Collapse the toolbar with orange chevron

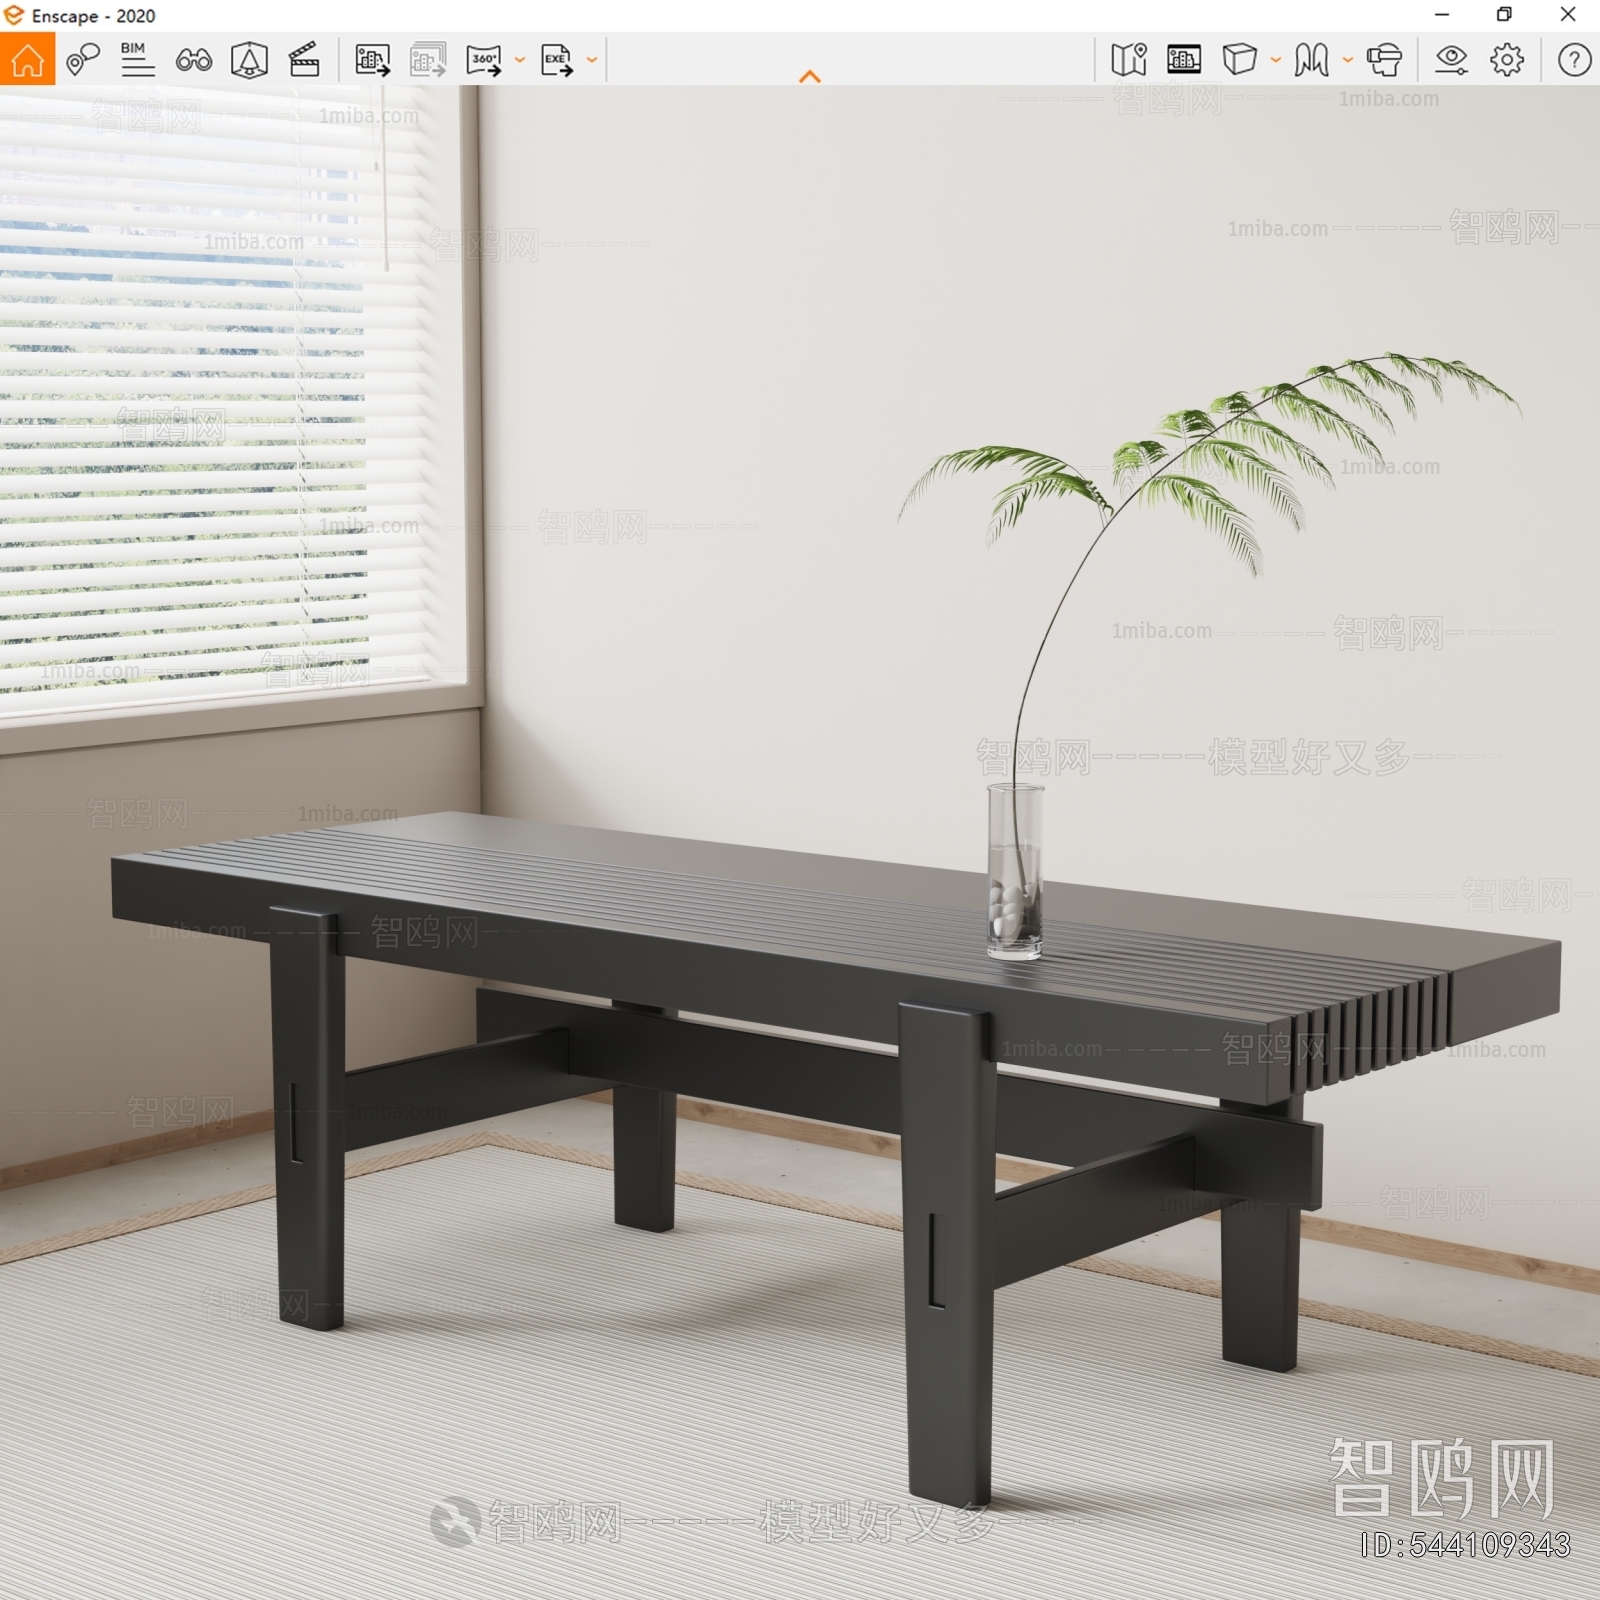[810, 76]
